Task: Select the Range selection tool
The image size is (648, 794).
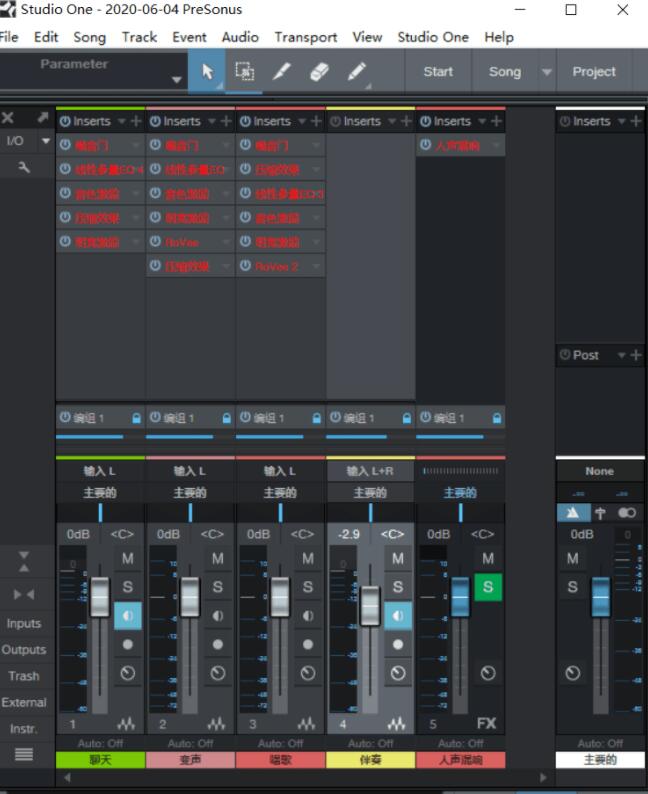Action: tap(244, 72)
